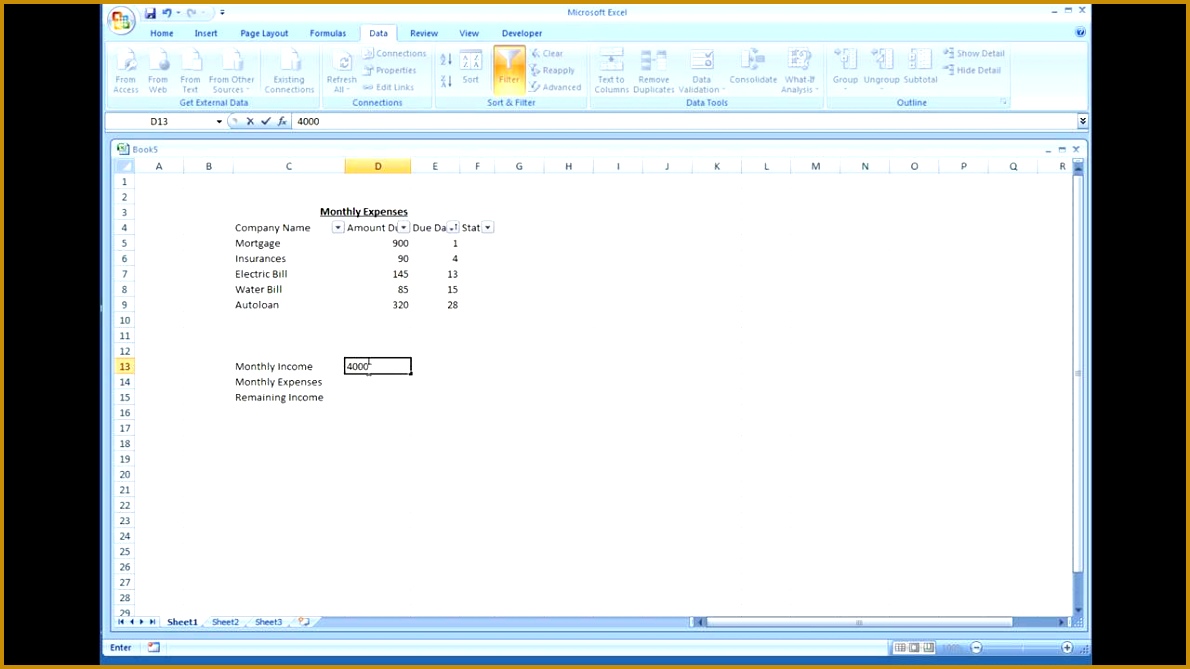Click the horizontal scrollbar
Image resolution: width=1190 pixels, height=669 pixels.
click(858, 622)
